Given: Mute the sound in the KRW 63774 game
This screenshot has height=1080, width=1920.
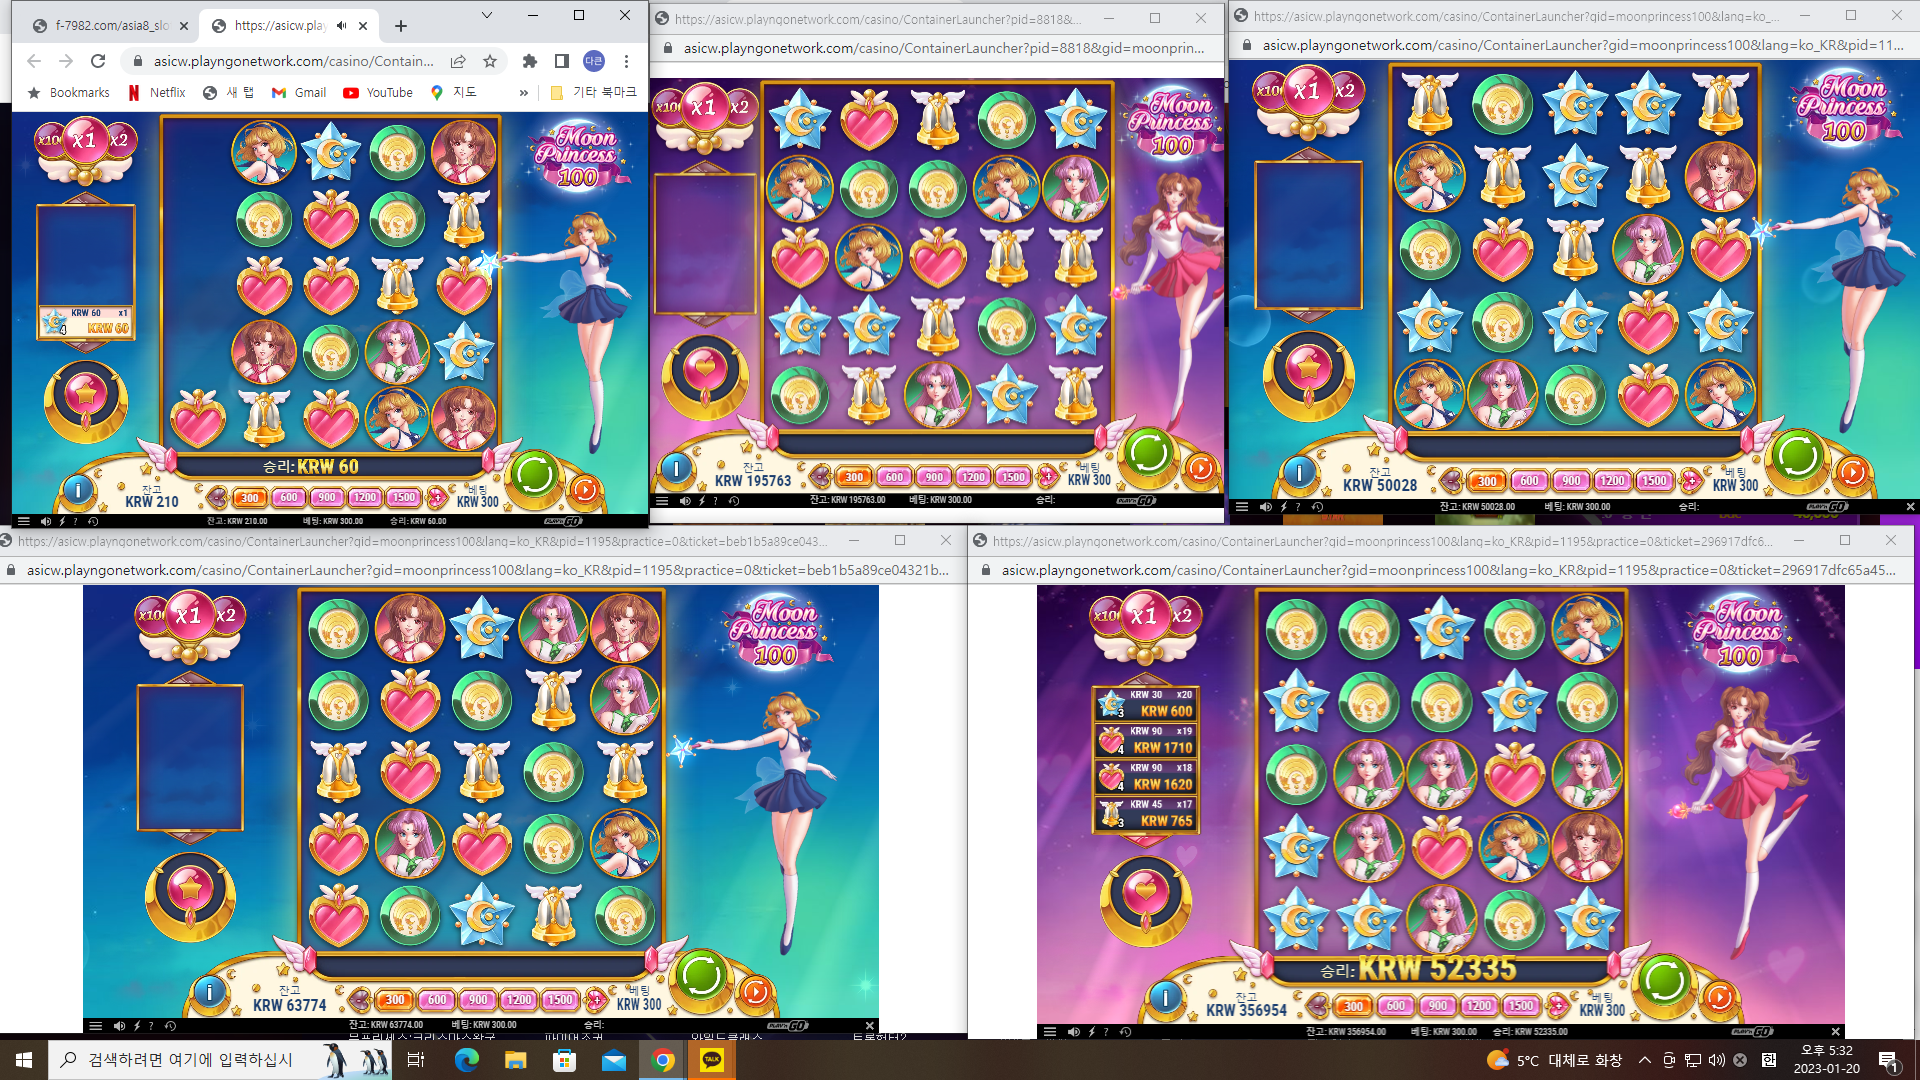Looking at the screenshot, I should [119, 1026].
